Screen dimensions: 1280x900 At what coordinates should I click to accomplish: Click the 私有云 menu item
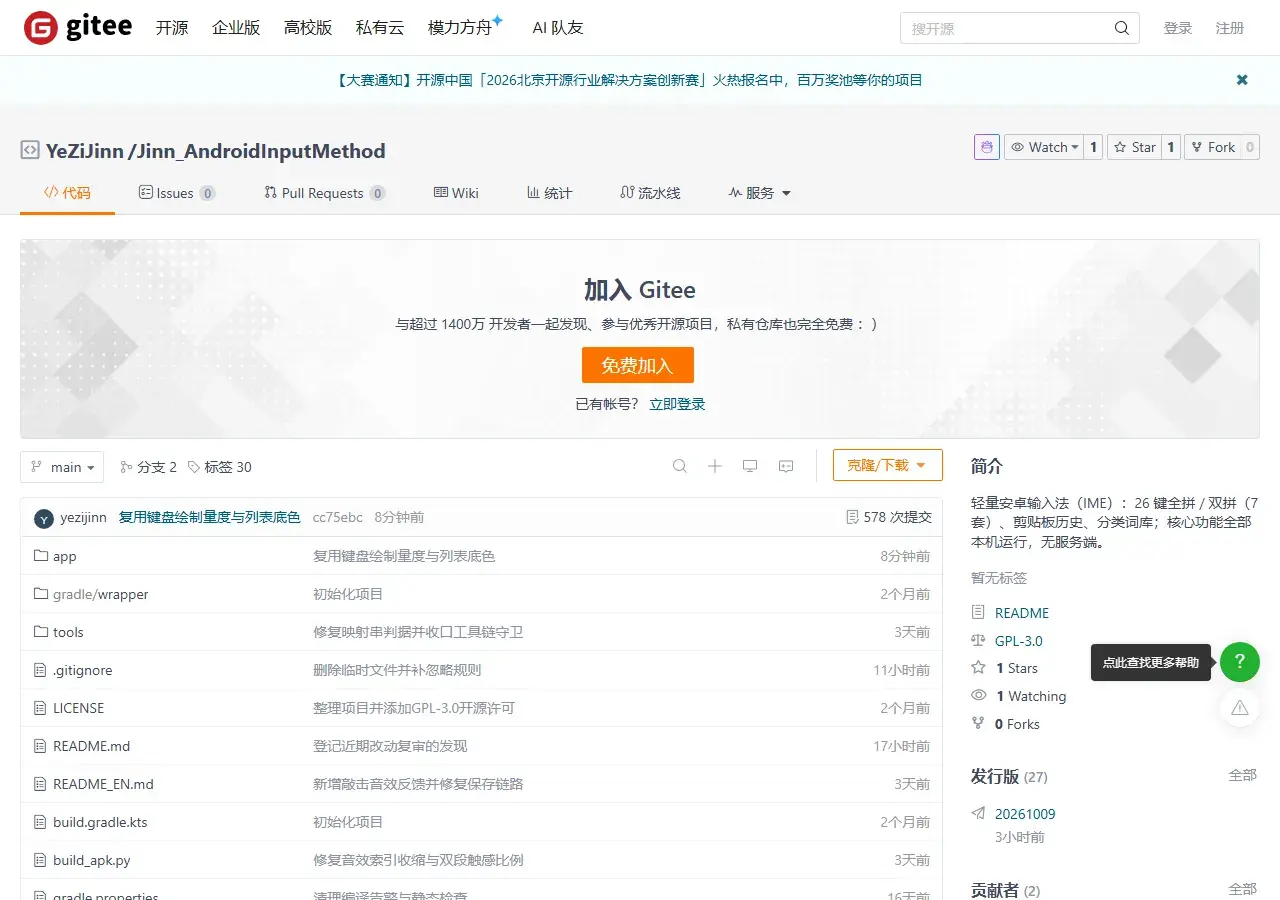[x=380, y=28]
